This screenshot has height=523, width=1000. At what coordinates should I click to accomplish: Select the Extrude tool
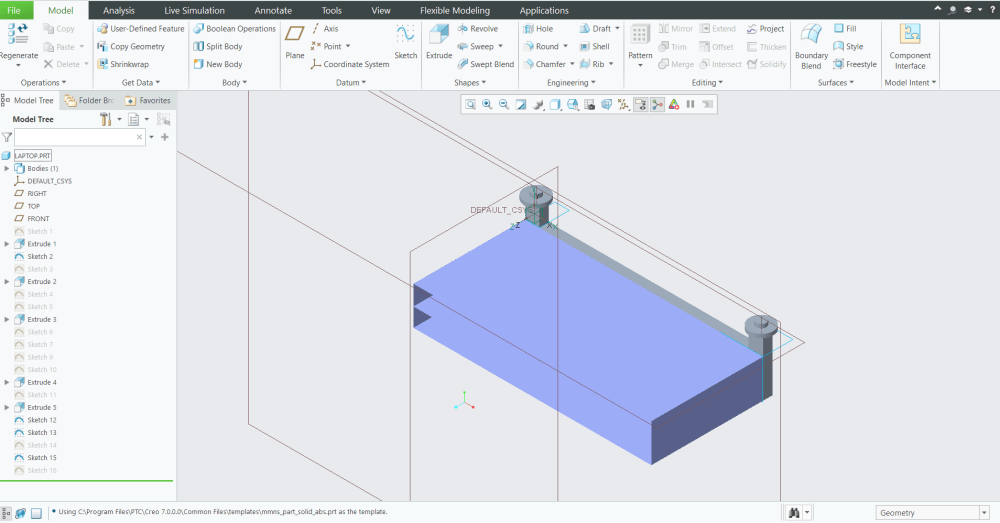coord(439,43)
